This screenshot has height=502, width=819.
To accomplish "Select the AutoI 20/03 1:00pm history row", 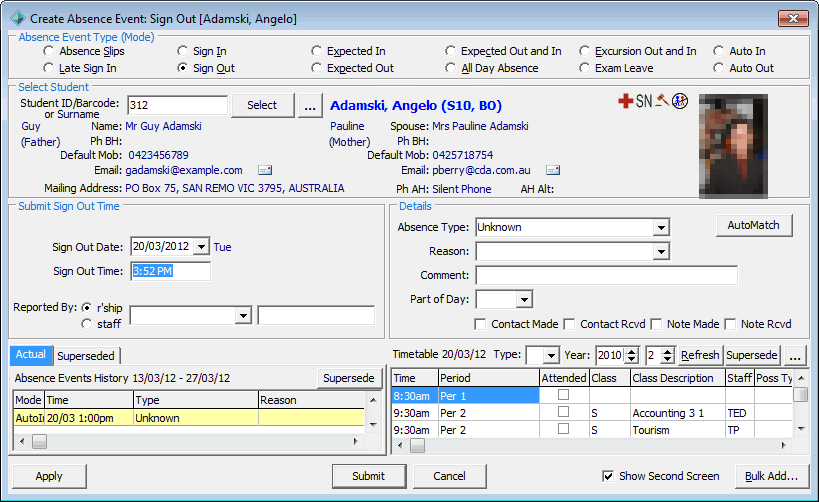I will 189,418.
